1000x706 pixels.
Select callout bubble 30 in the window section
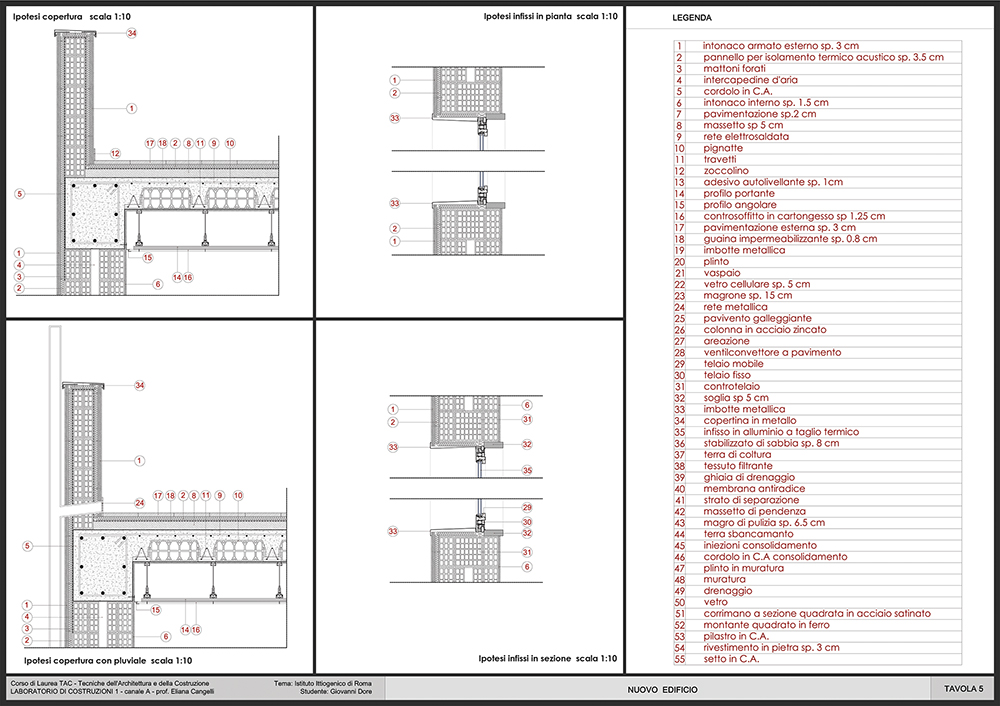[527, 521]
